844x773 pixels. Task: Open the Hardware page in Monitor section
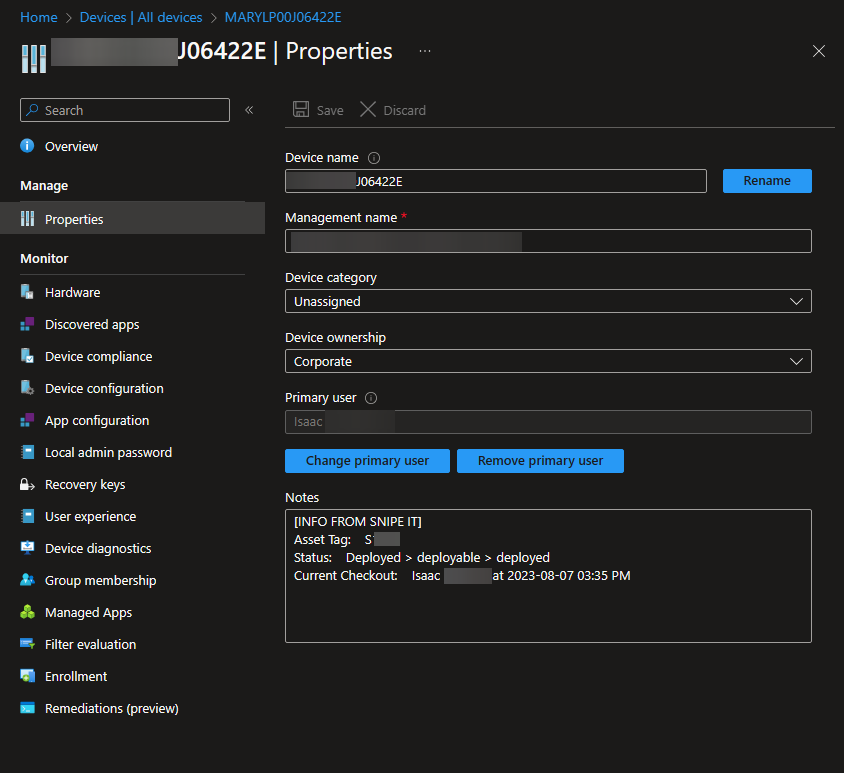(75, 292)
